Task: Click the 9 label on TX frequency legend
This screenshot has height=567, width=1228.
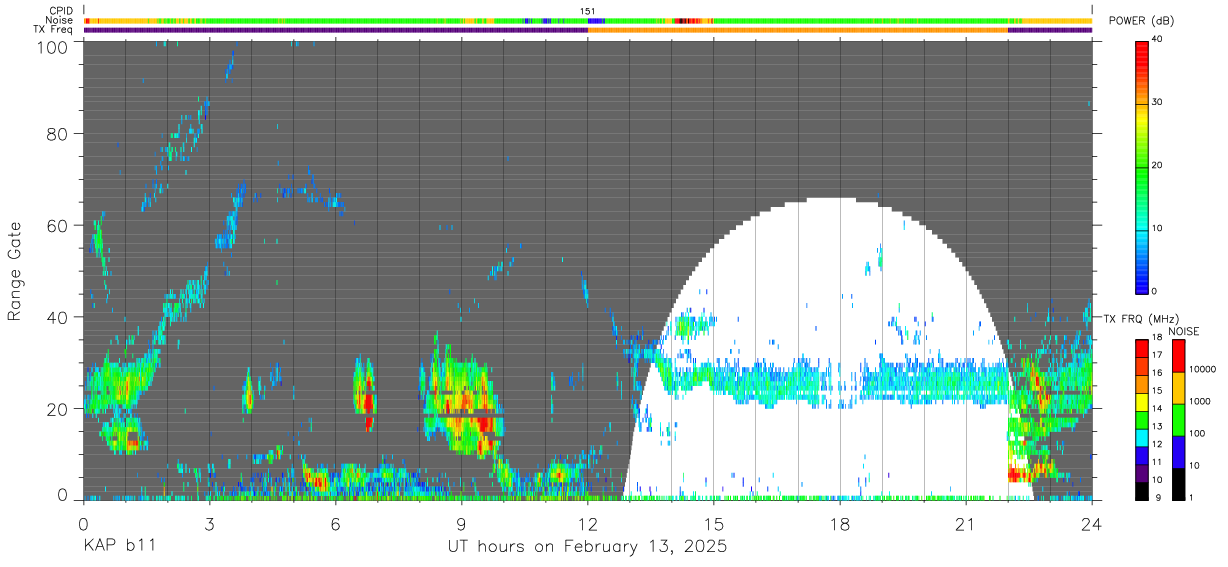Action: pos(1158,498)
